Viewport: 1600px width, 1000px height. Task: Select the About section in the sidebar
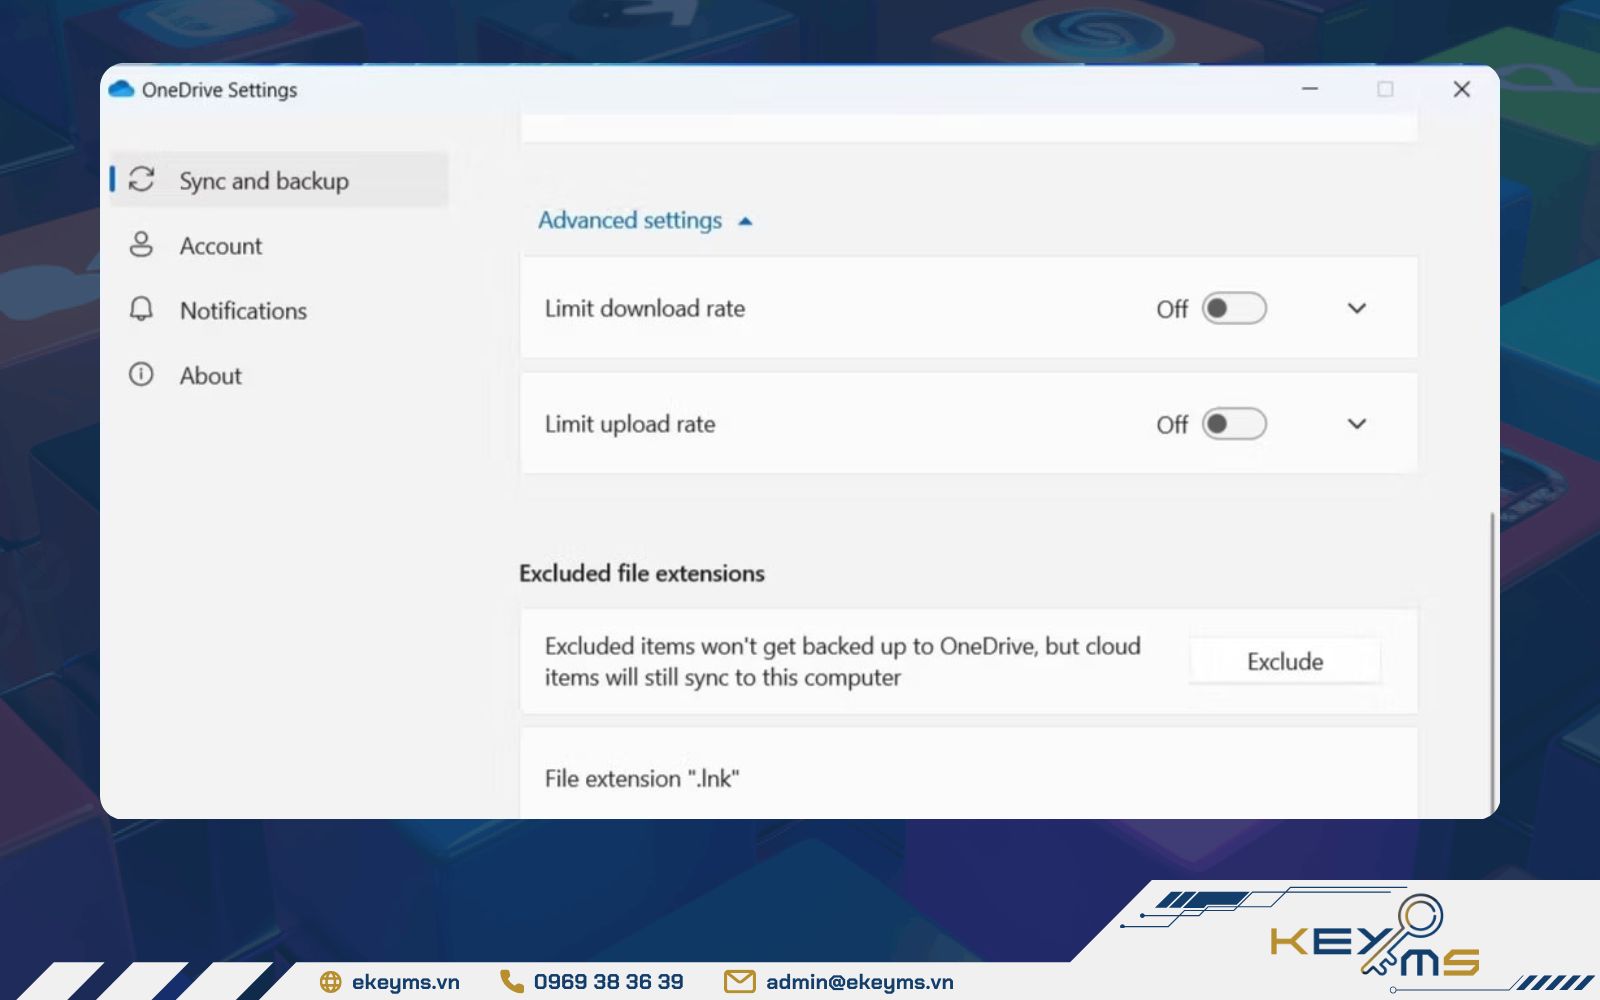point(210,375)
